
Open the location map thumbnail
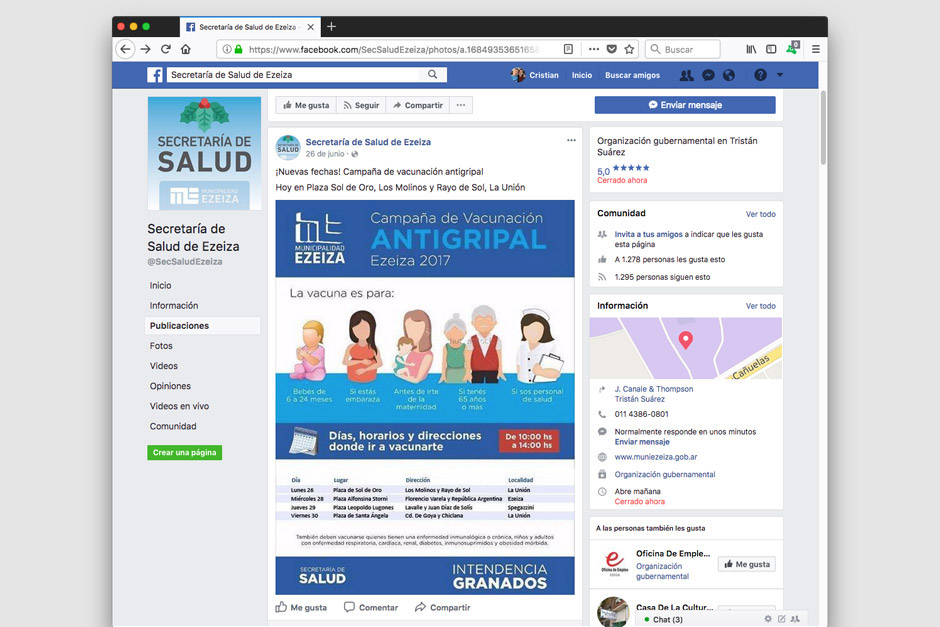pos(686,348)
